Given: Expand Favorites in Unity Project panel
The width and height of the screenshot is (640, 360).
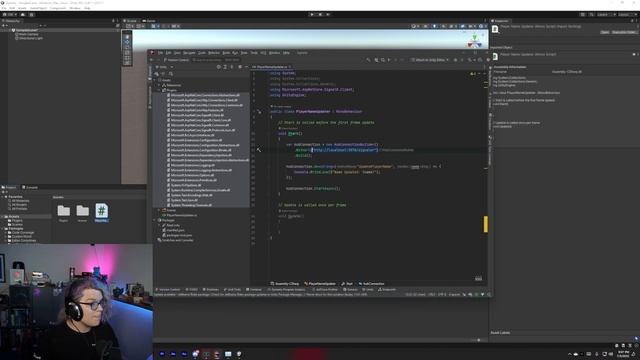Looking at the screenshot, I should point(3,197).
